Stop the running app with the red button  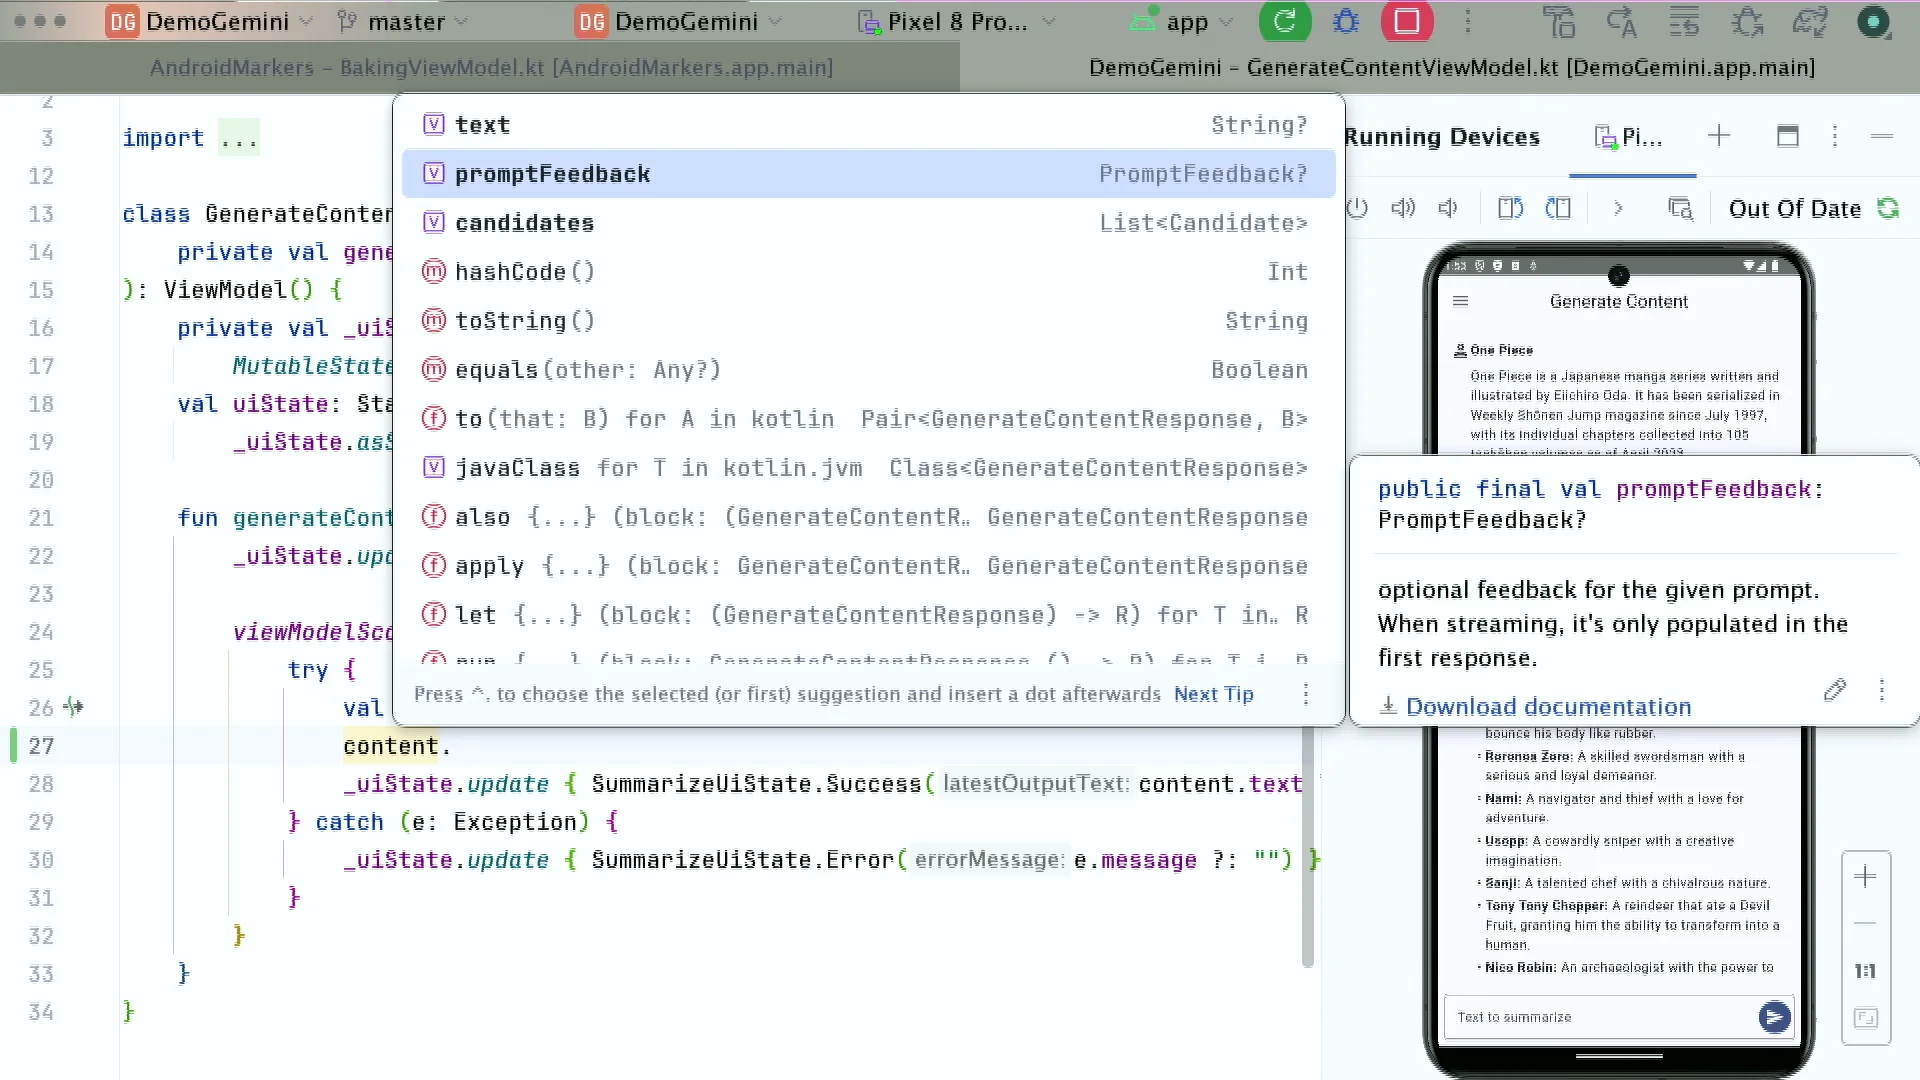1406,21
